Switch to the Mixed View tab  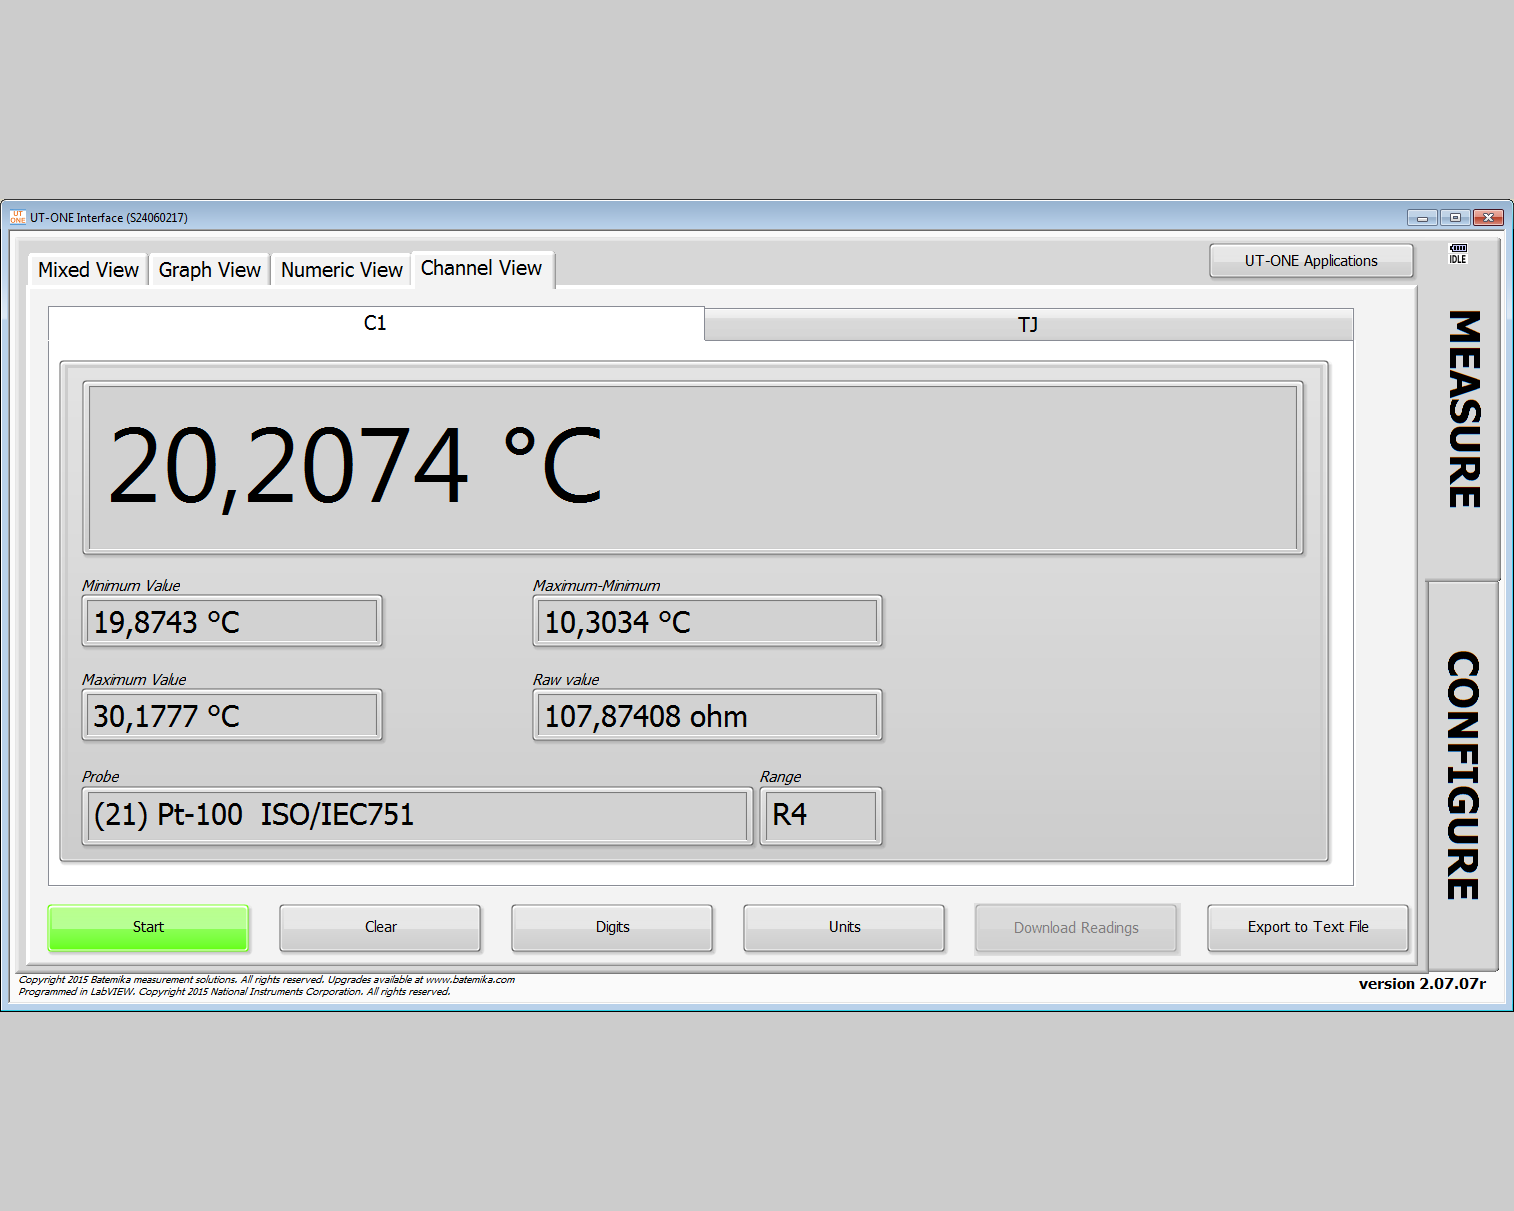pos(87,269)
